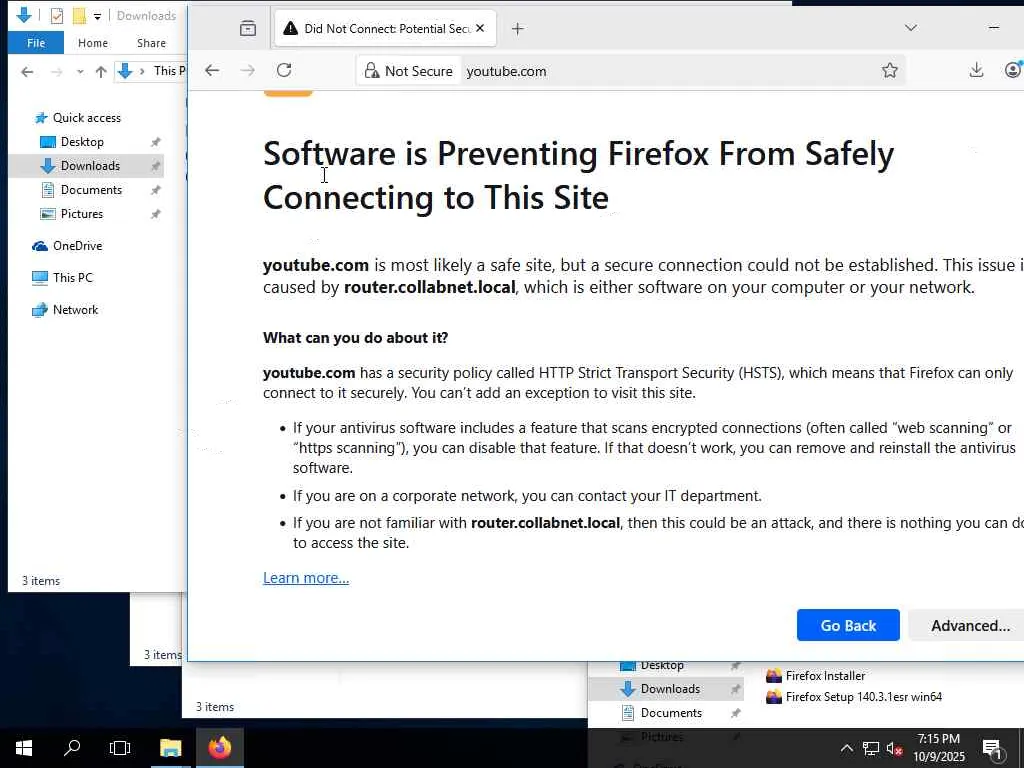Click Explorer up one level arrow

(x=101, y=72)
